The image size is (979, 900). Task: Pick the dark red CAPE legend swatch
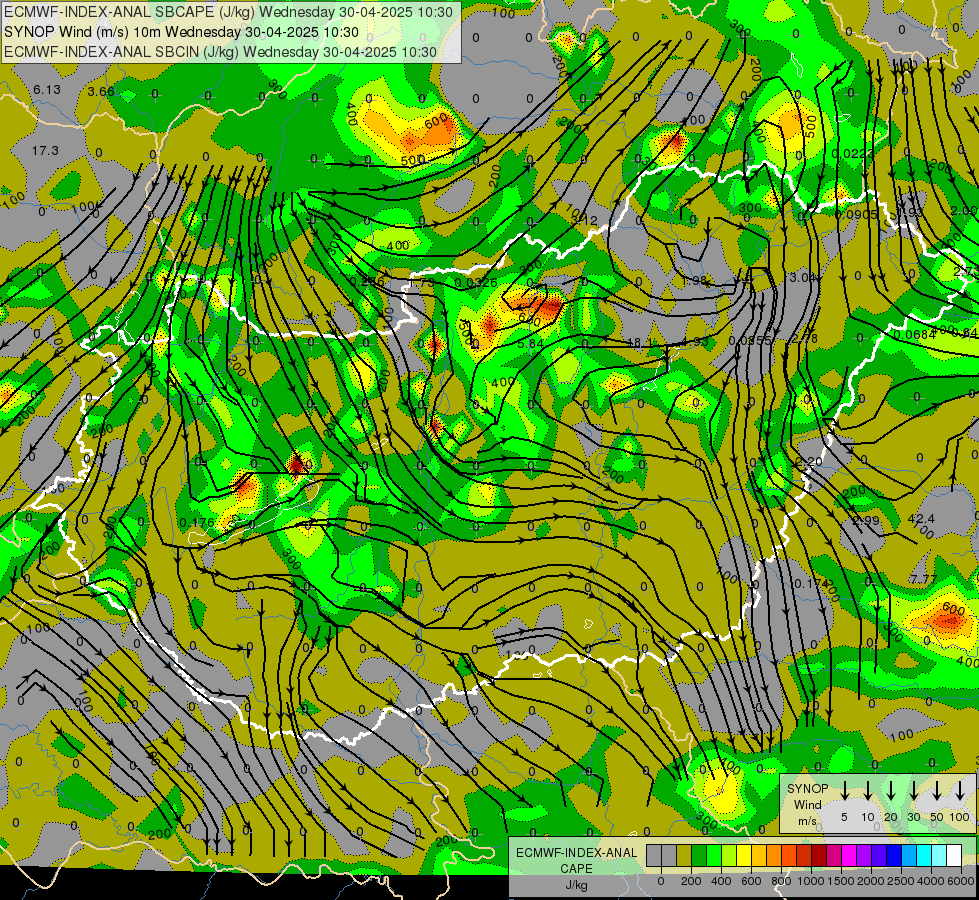point(819,855)
